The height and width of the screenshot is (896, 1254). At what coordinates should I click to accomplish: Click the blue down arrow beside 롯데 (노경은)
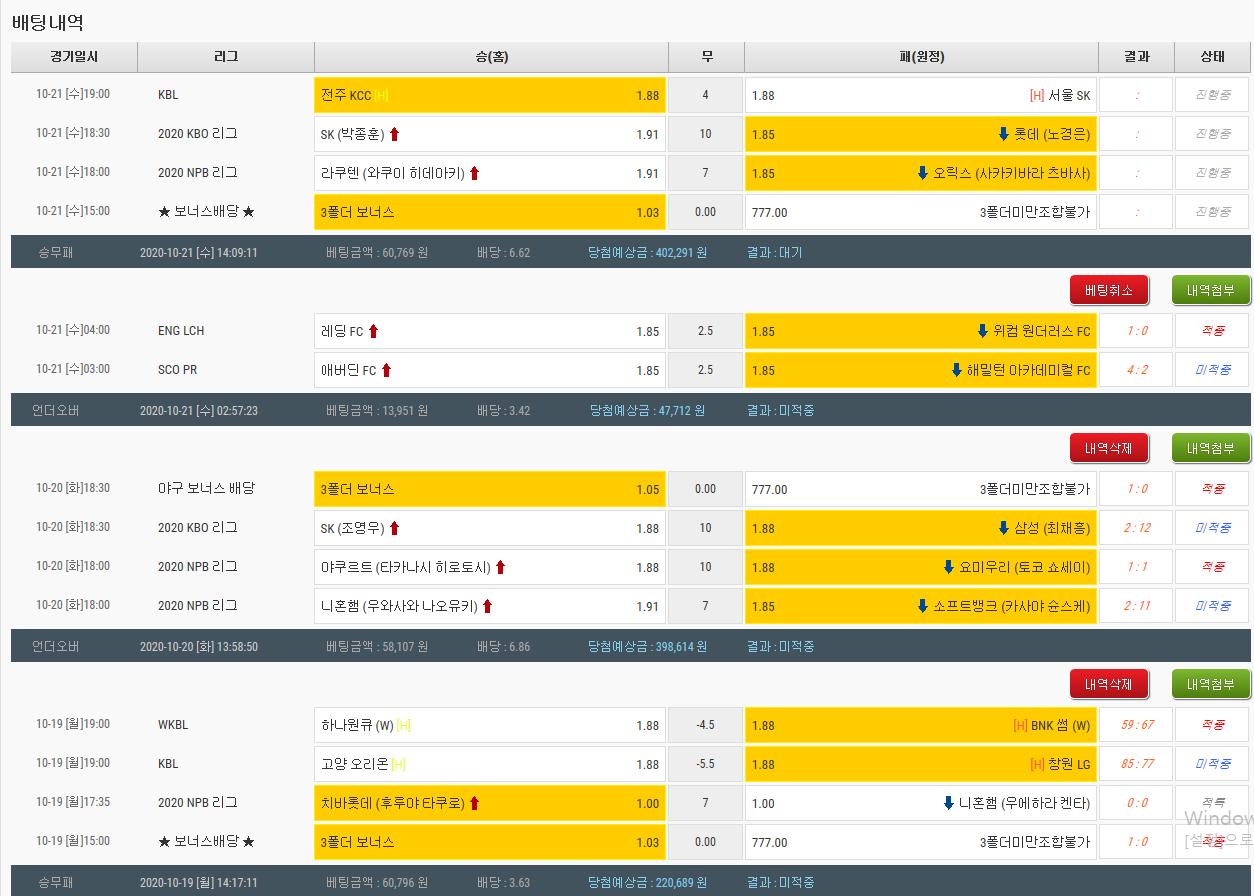pyautogui.click(x=1003, y=134)
